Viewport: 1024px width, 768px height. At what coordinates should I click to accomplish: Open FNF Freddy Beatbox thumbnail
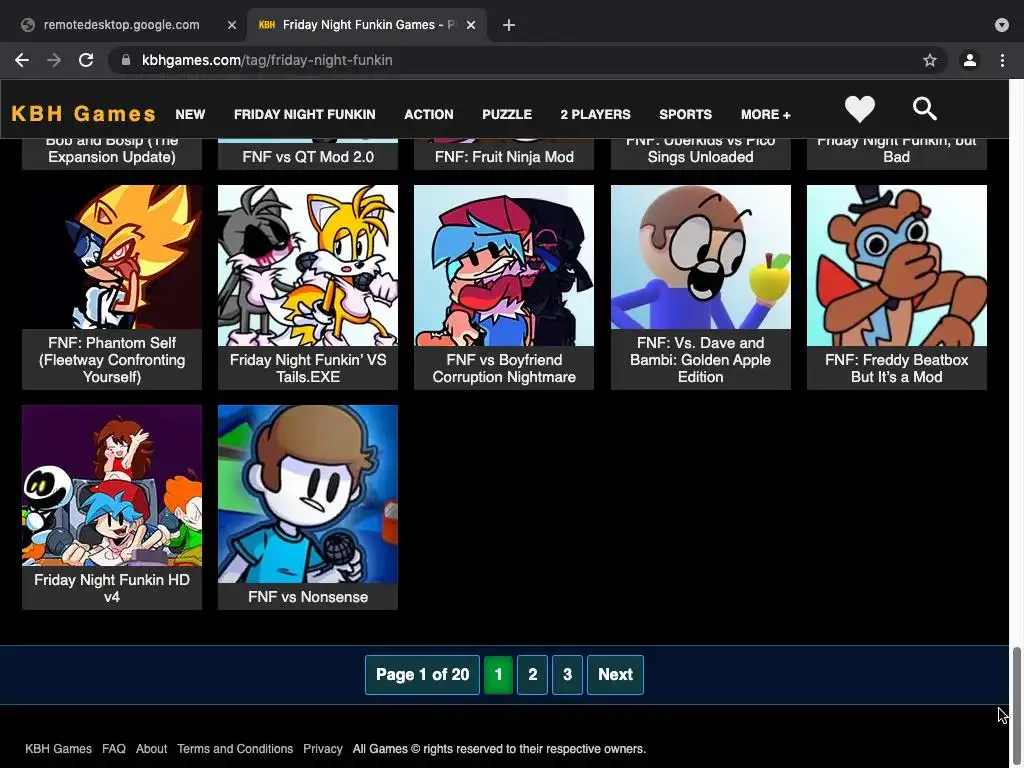coord(897,265)
